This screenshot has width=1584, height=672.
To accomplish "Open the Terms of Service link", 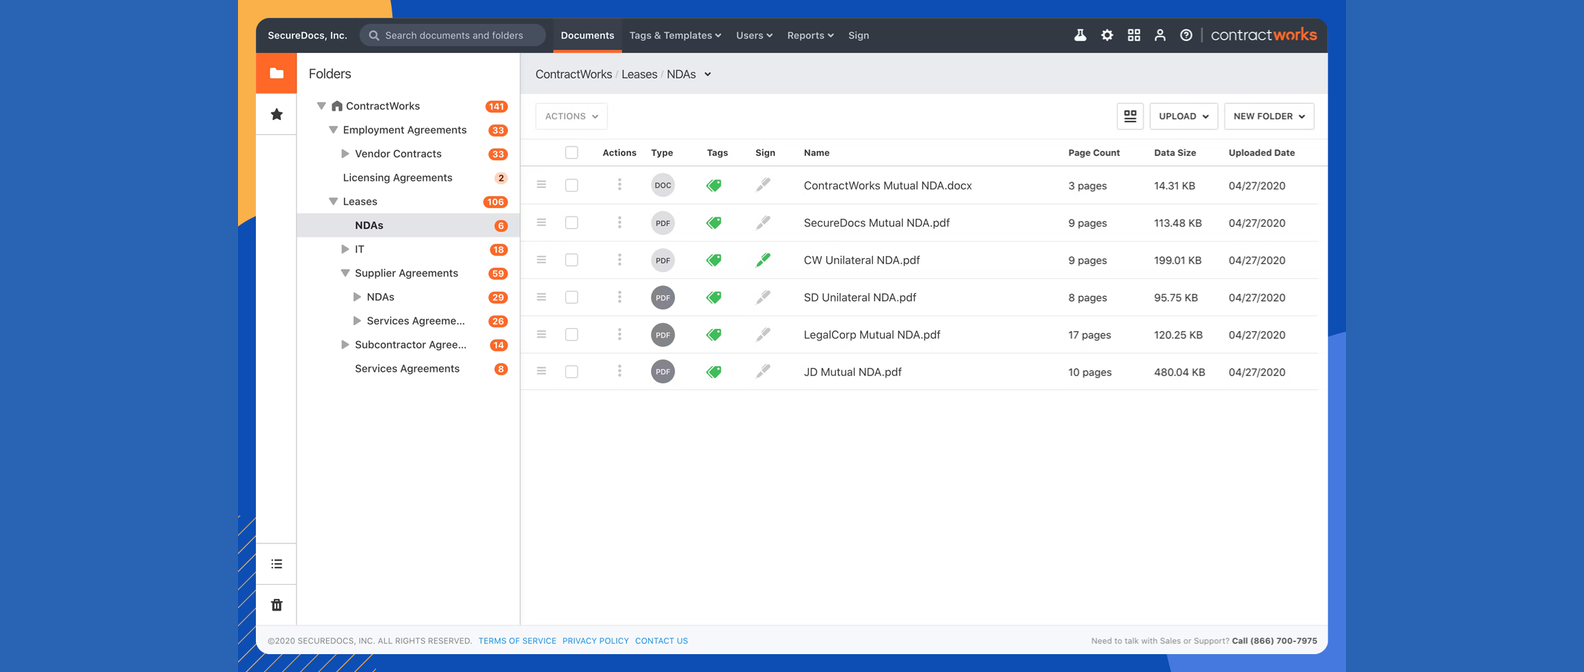I will click(x=517, y=641).
